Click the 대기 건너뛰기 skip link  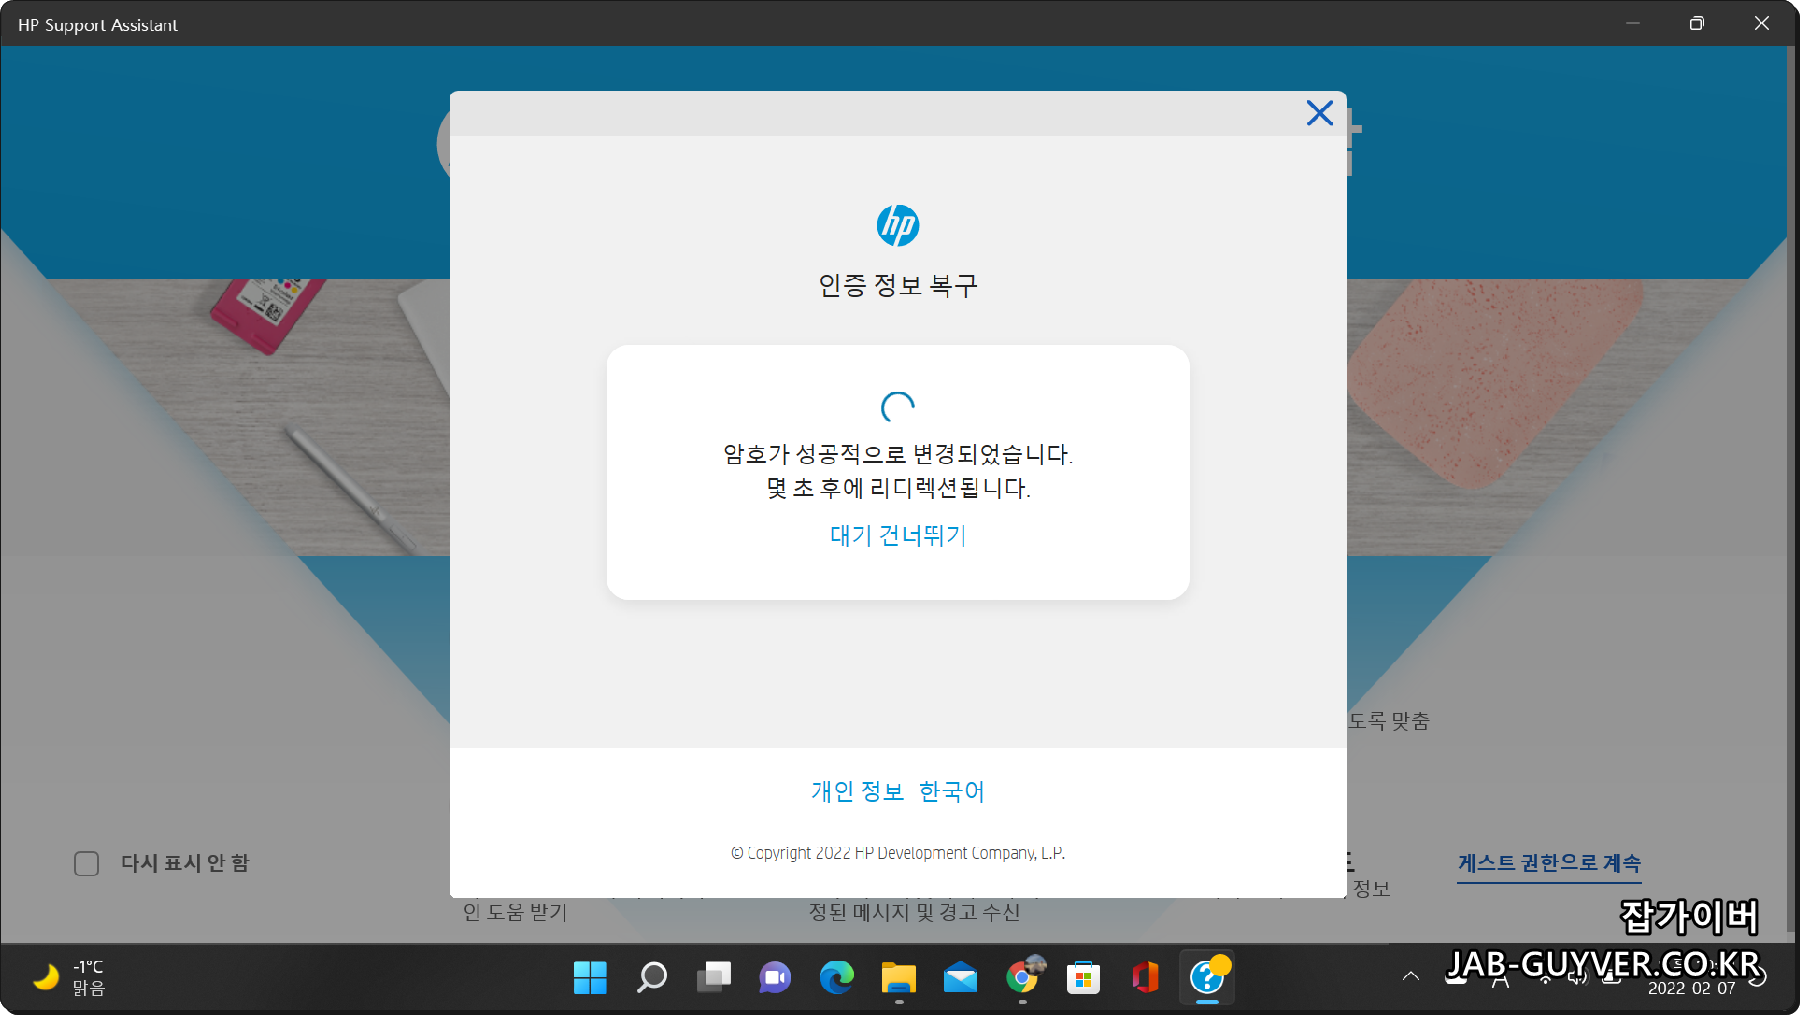(x=896, y=536)
